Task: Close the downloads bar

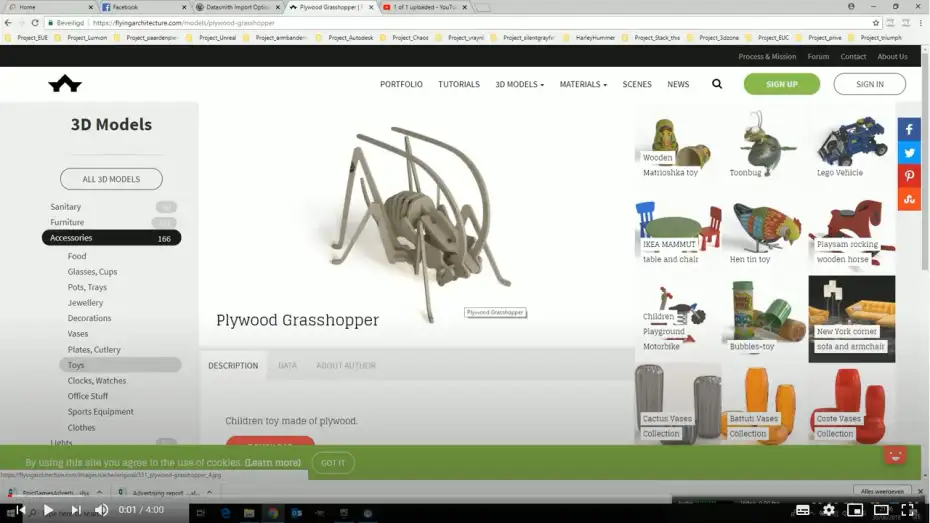Action: point(921,492)
